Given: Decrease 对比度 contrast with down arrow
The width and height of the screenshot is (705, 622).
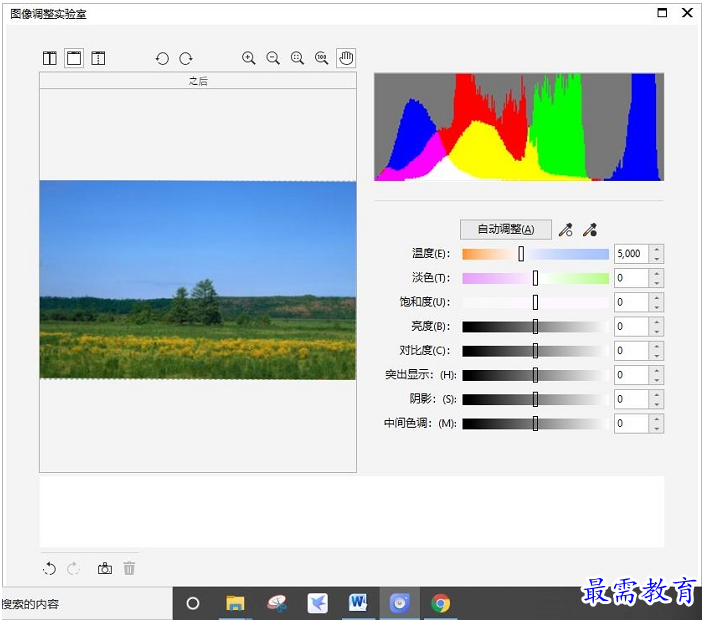Looking at the screenshot, I should (x=657, y=356).
